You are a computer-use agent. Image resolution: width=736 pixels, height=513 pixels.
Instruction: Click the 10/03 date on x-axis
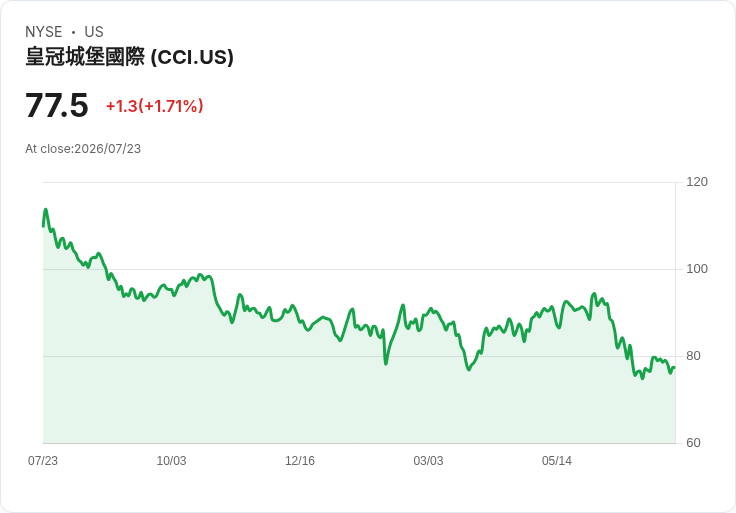pyautogui.click(x=171, y=460)
